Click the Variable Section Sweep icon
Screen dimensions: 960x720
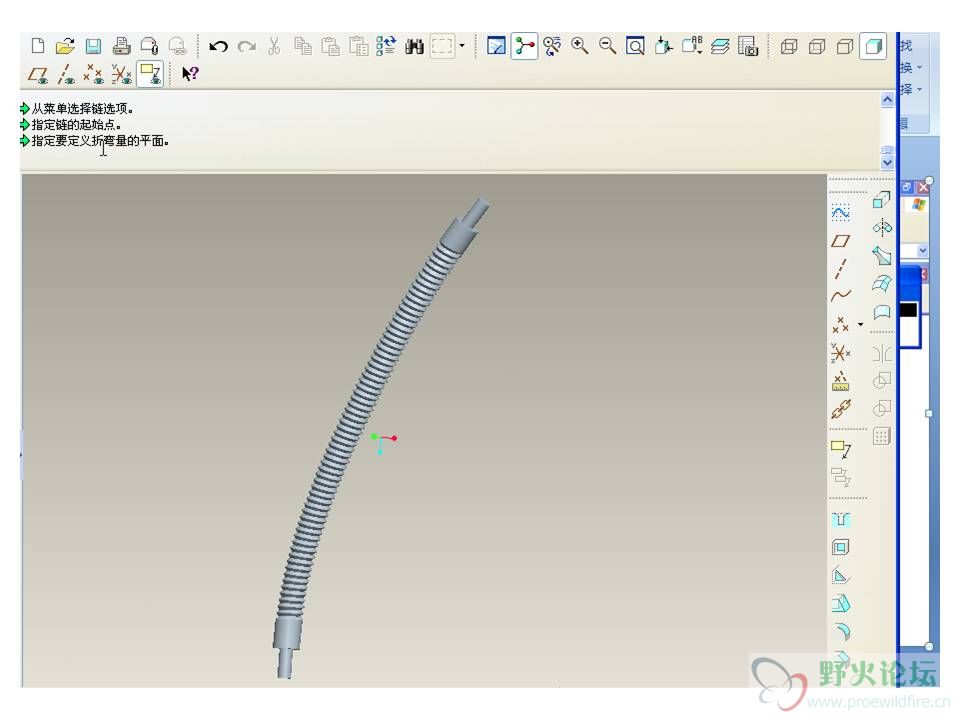click(882, 256)
